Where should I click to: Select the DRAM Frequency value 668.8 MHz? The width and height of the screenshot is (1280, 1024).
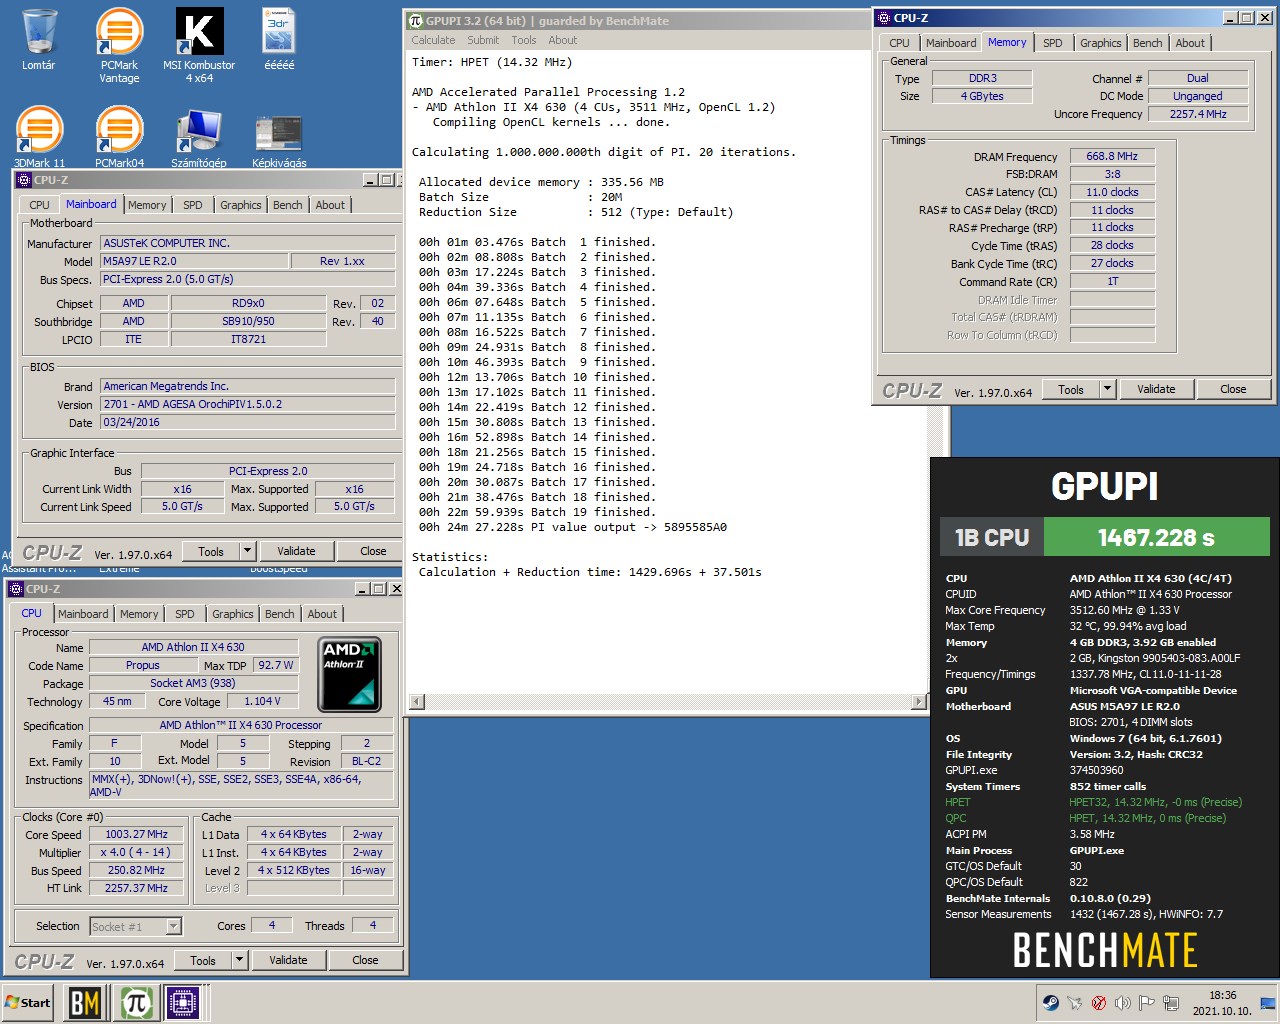(1112, 156)
